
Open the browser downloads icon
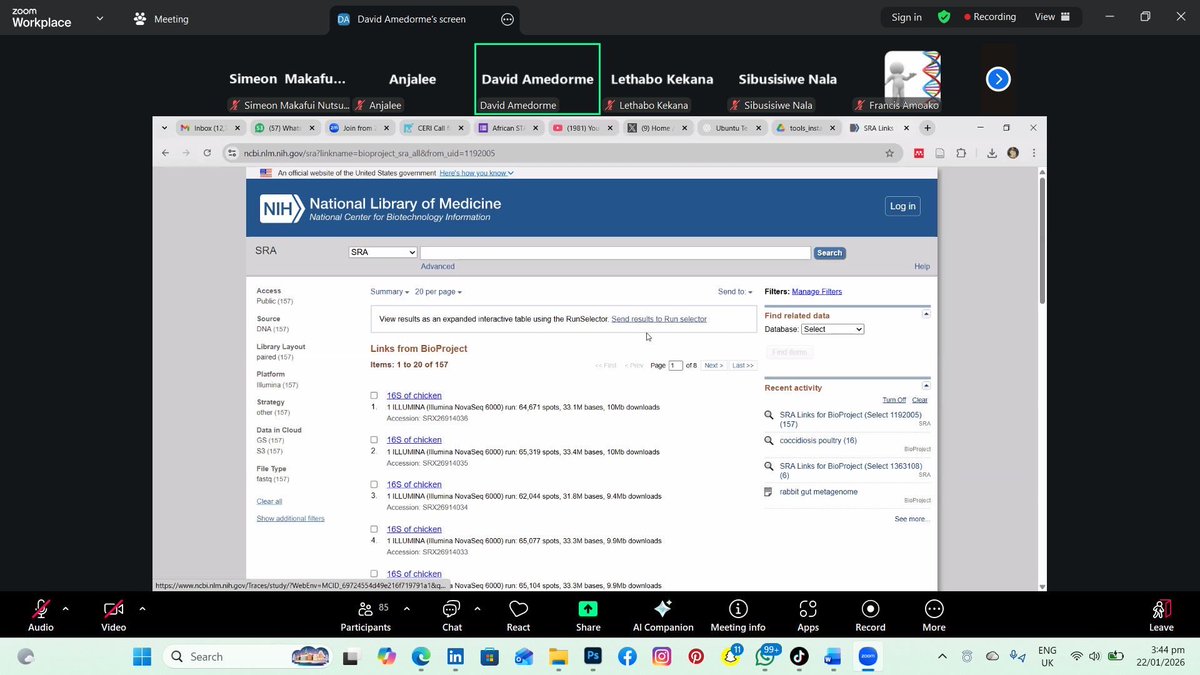pos(991,153)
